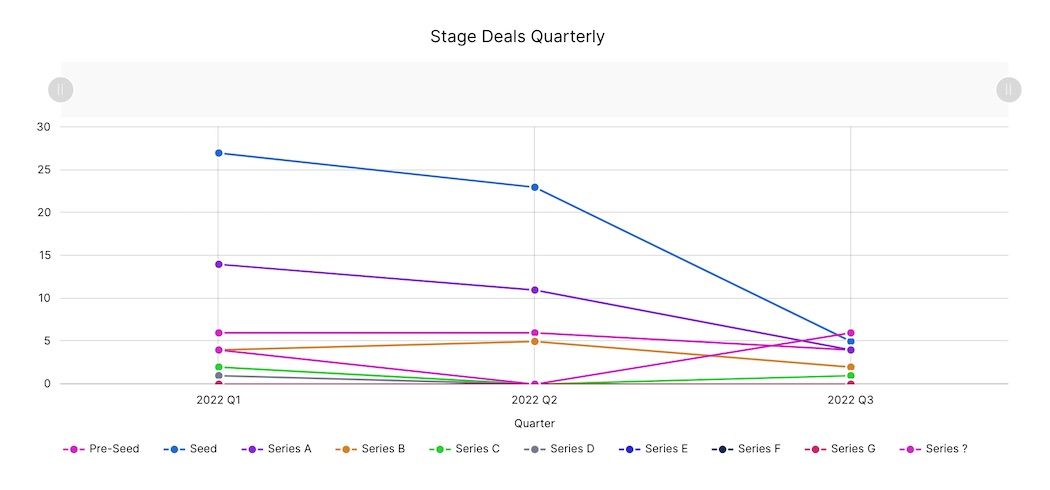Click Series A point at 2022 Q1
Viewport: 1050px width, 490px height.
pyautogui.click(x=218, y=264)
